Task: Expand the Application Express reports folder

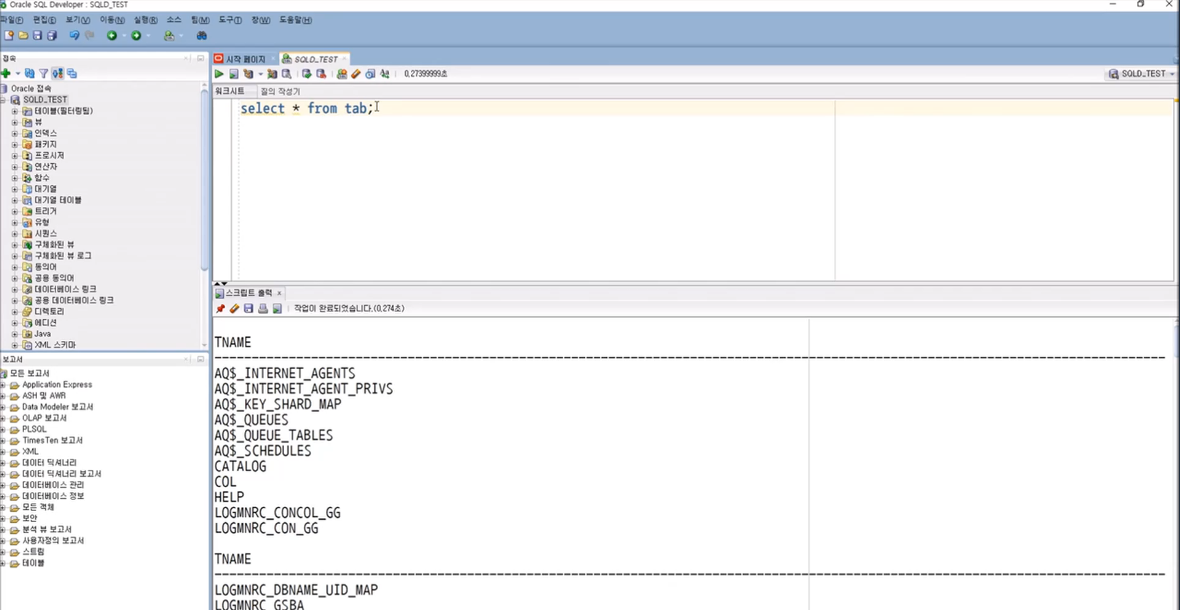Action: tap(4, 384)
